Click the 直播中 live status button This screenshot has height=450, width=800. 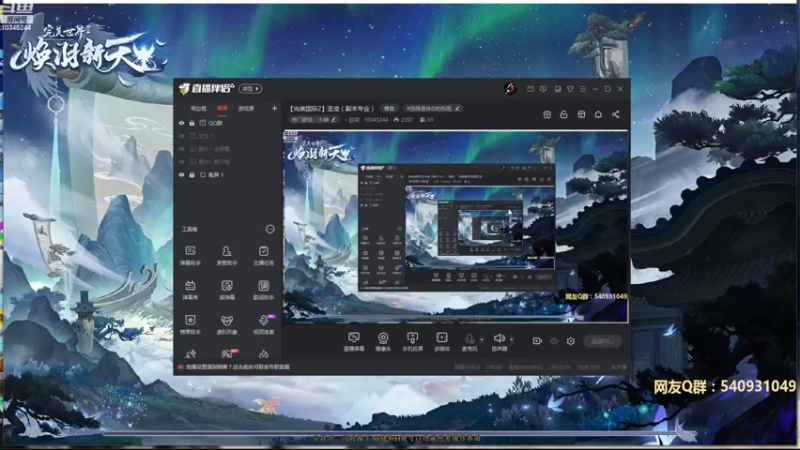click(x=603, y=341)
